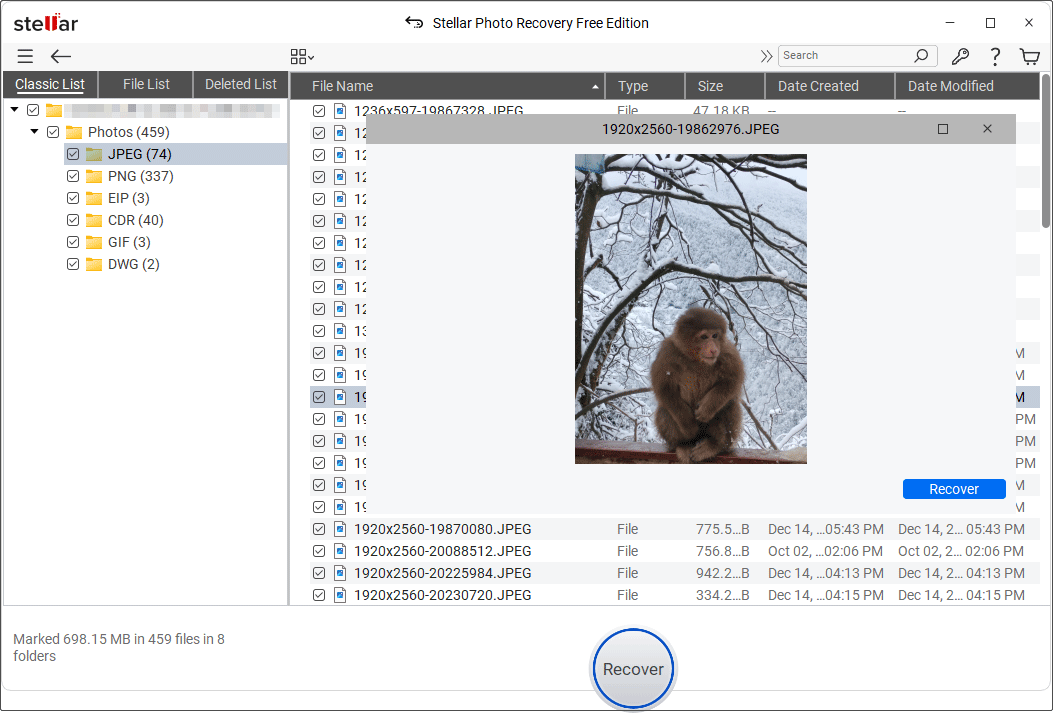
Task: Sort by the Date Created column
Action: (830, 86)
